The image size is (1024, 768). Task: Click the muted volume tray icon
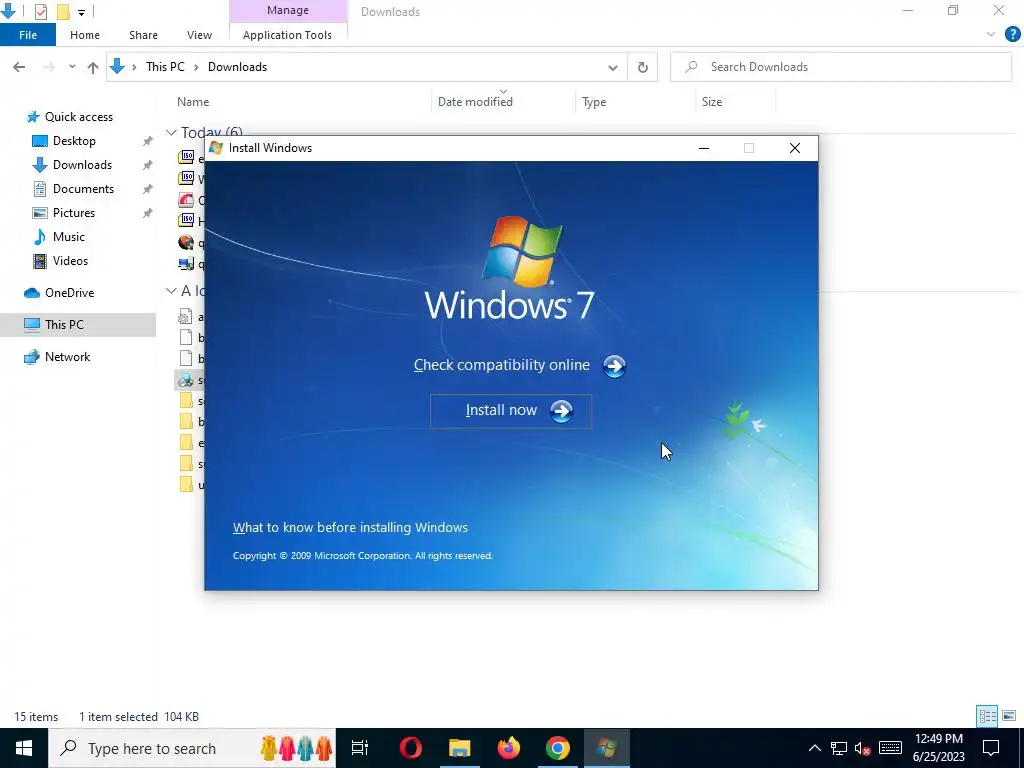[863, 748]
